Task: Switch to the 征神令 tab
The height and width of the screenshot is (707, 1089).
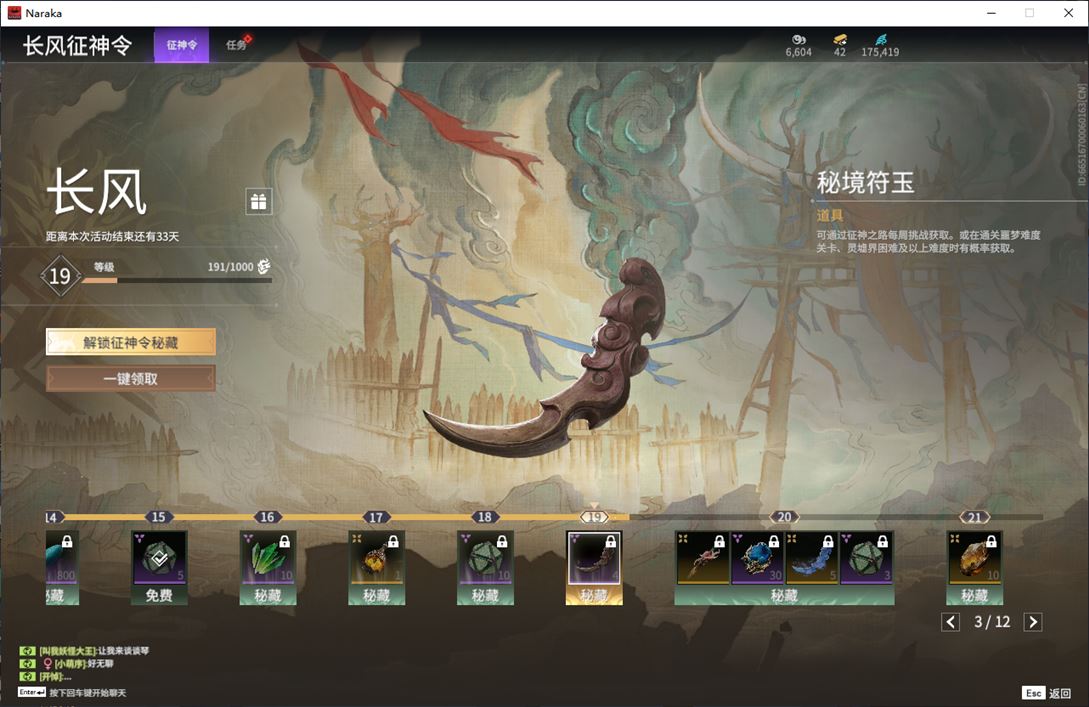Action: click(181, 45)
